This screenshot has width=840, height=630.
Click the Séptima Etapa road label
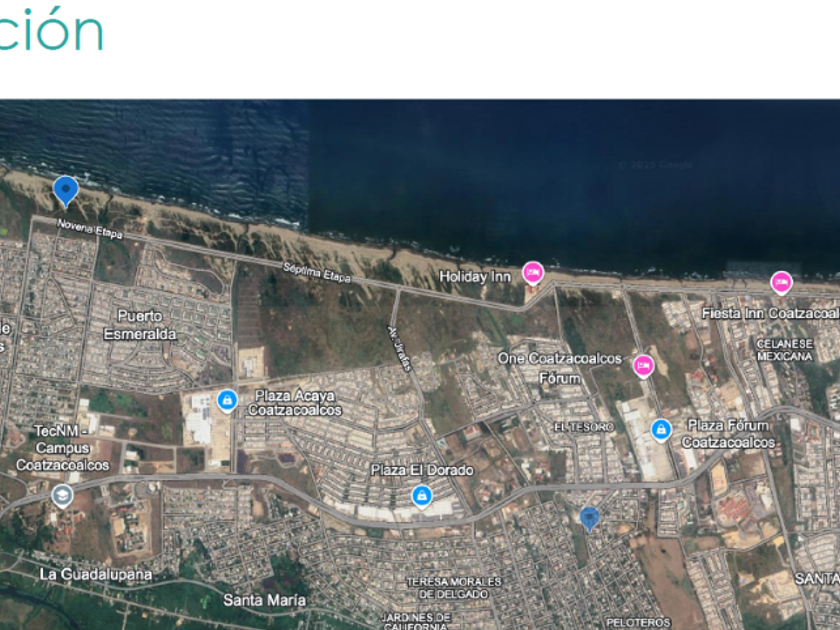317,273
